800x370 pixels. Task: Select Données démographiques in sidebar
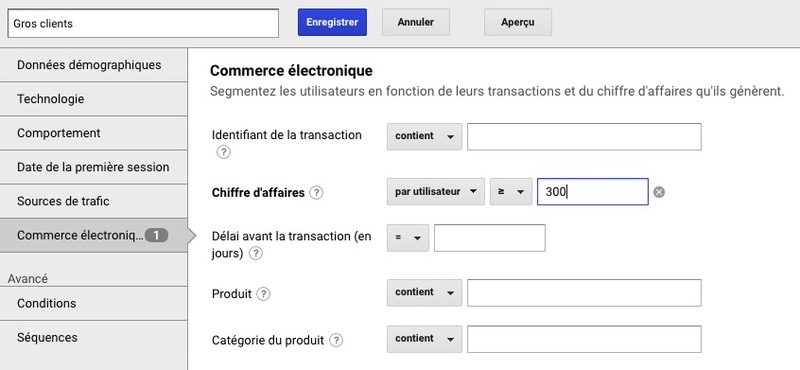94,65
